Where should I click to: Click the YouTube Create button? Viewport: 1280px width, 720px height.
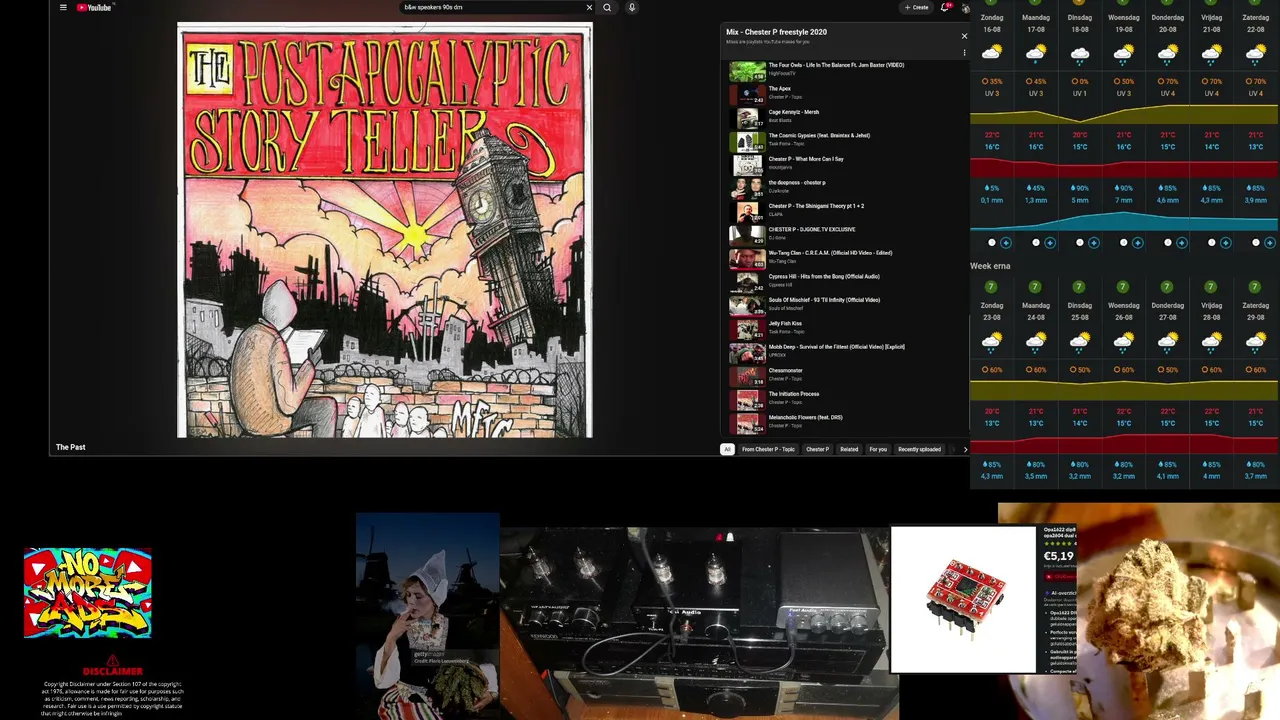pos(916,7)
